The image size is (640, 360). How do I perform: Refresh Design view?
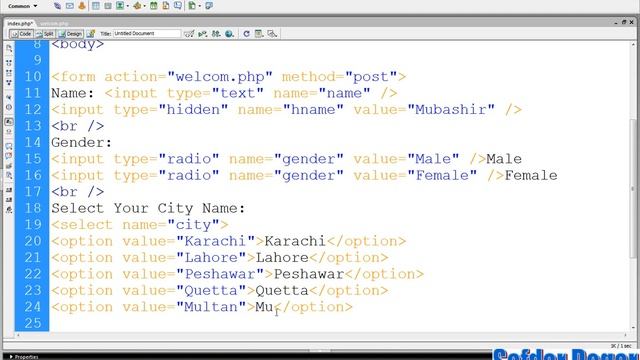click(246, 33)
